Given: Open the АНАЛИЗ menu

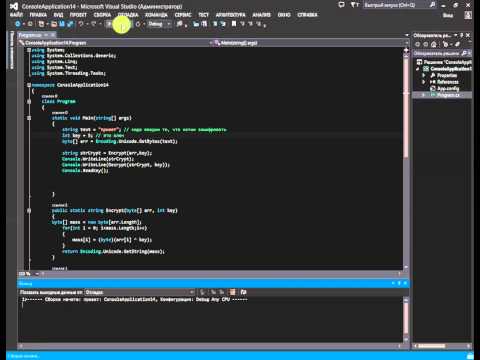Looking at the screenshot, I should tap(261, 15).
